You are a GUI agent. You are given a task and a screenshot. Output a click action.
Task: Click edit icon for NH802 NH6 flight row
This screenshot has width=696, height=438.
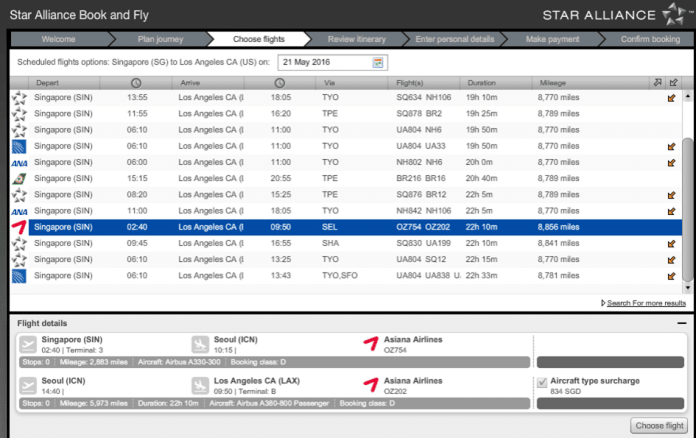672,163
